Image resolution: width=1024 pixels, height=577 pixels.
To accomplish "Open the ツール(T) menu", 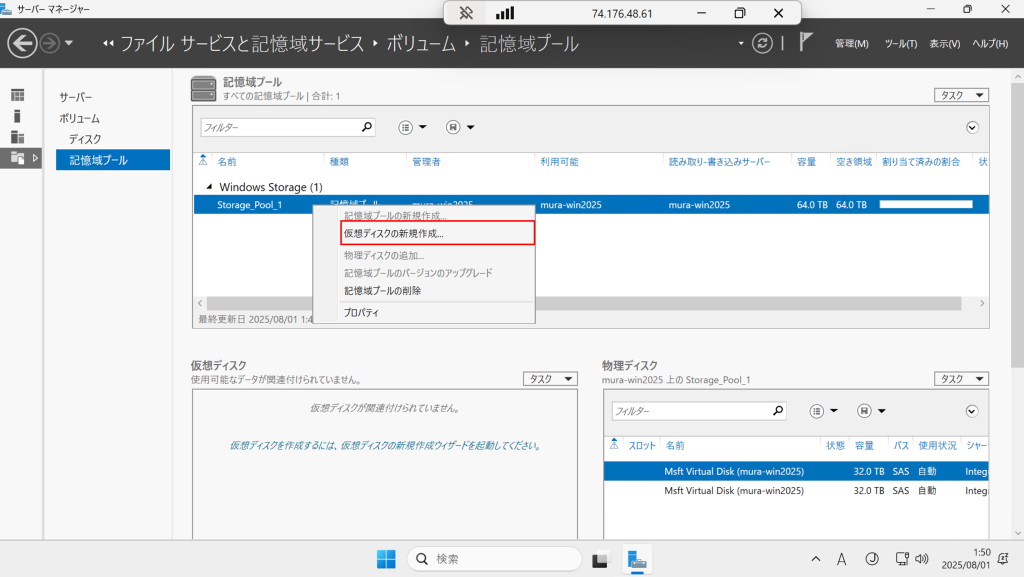I will (901, 44).
